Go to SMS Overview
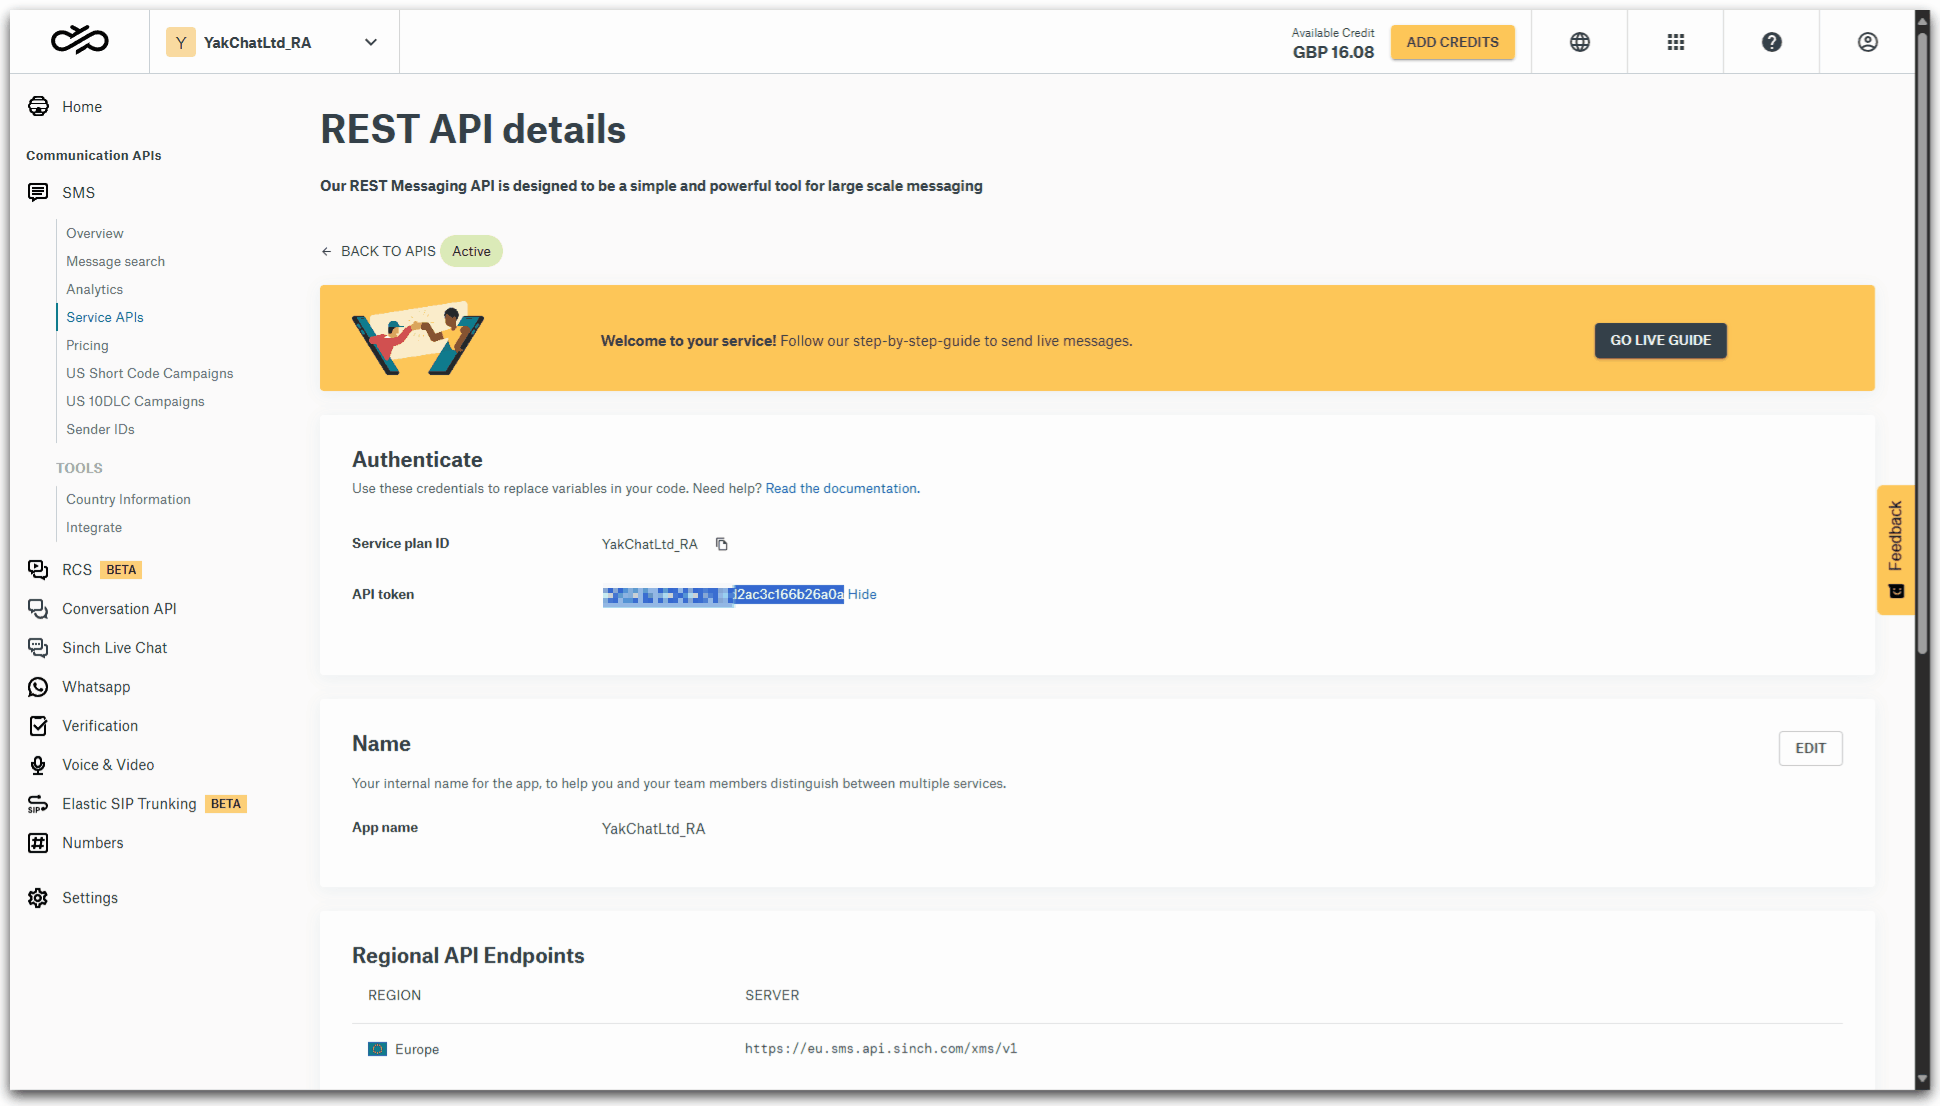Viewport: 1940px width, 1106px height. [x=95, y=233]
